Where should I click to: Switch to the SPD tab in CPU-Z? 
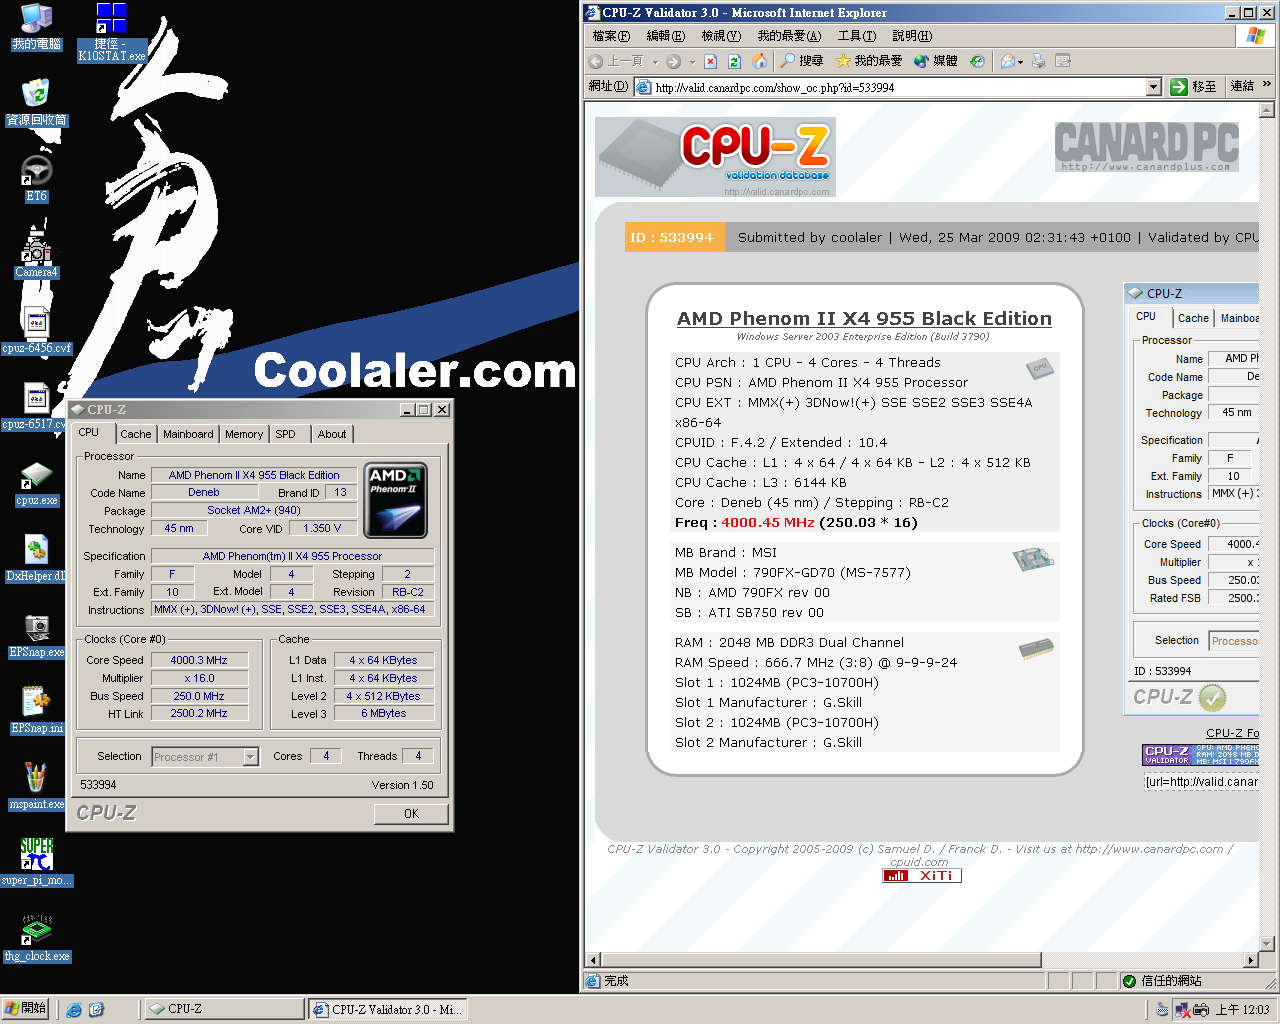pyautogui.click(x=286, y=434)
